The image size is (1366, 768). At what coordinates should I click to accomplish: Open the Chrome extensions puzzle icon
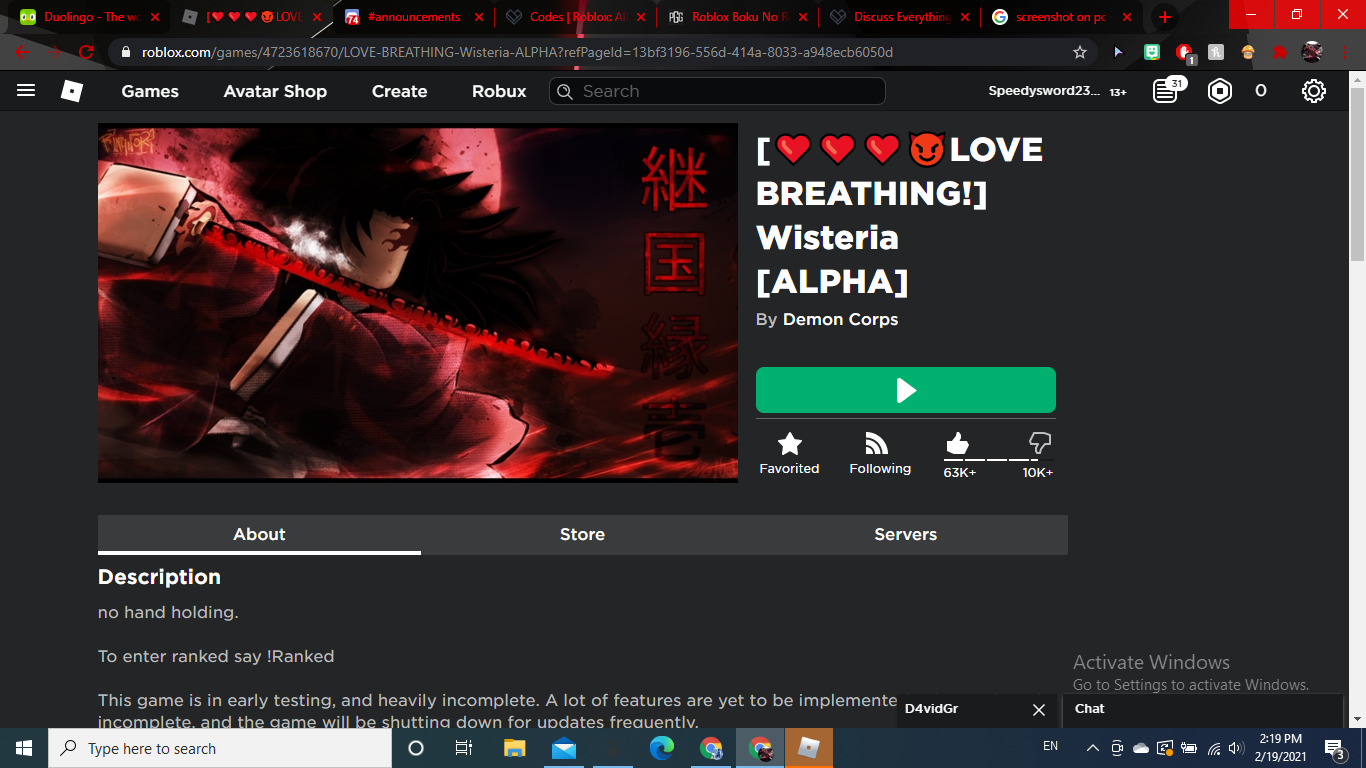1280,52
